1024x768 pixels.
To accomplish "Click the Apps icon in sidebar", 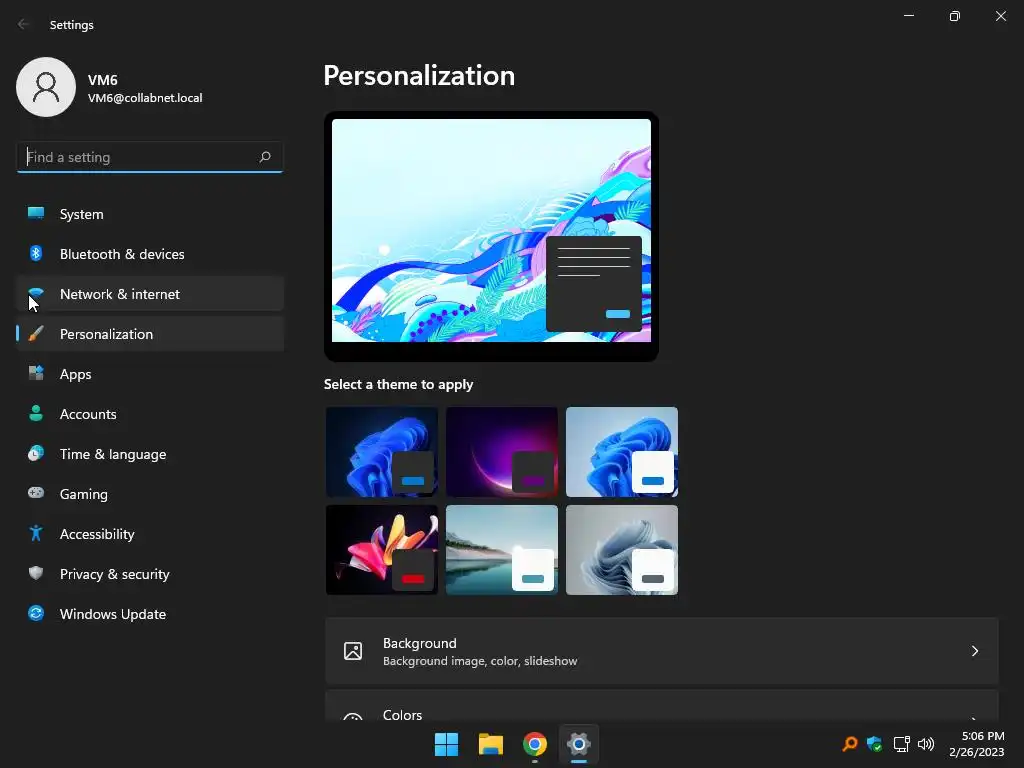I will [36, 374].
